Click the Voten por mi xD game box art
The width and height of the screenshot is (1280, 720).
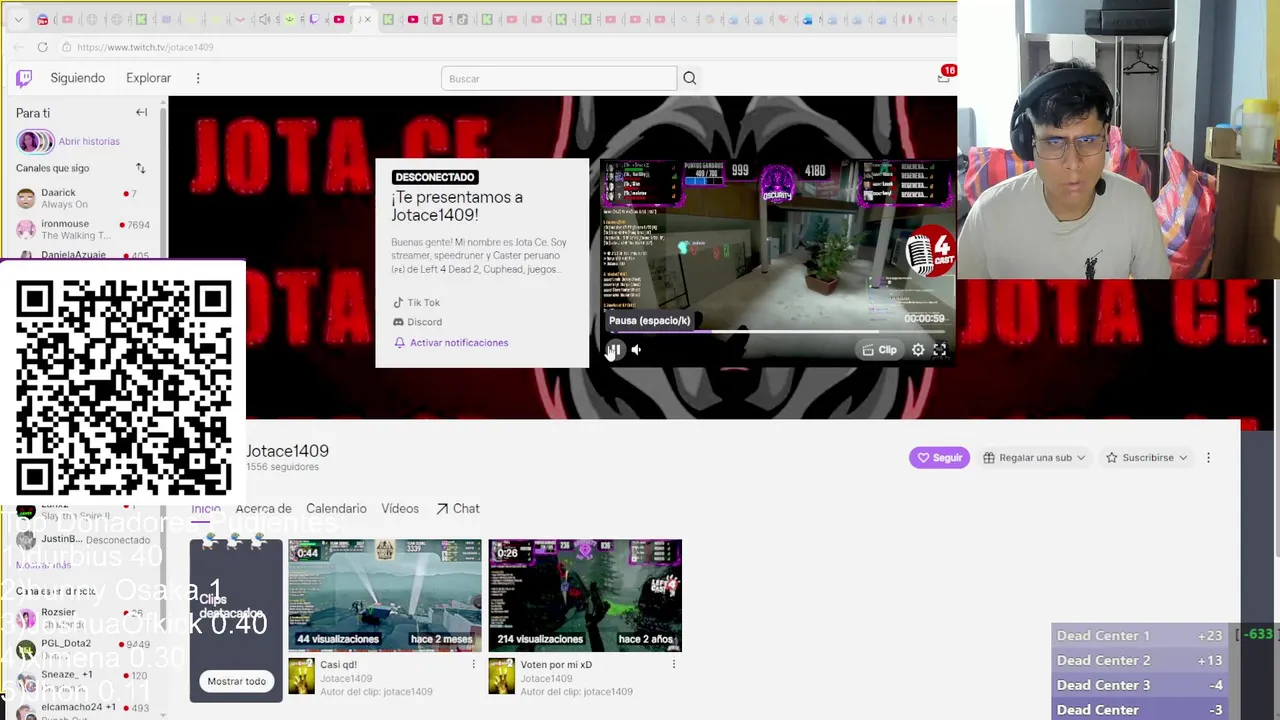click(501, 677)
